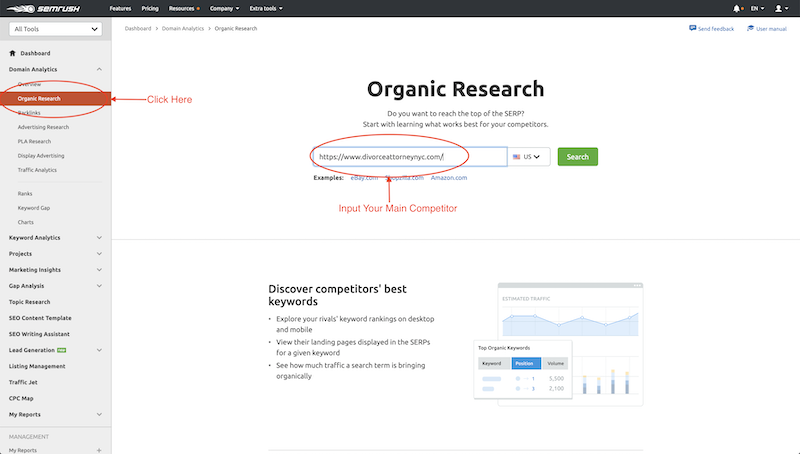Open Ranks in sidebar
800x454 pixels.
point(25,194)
